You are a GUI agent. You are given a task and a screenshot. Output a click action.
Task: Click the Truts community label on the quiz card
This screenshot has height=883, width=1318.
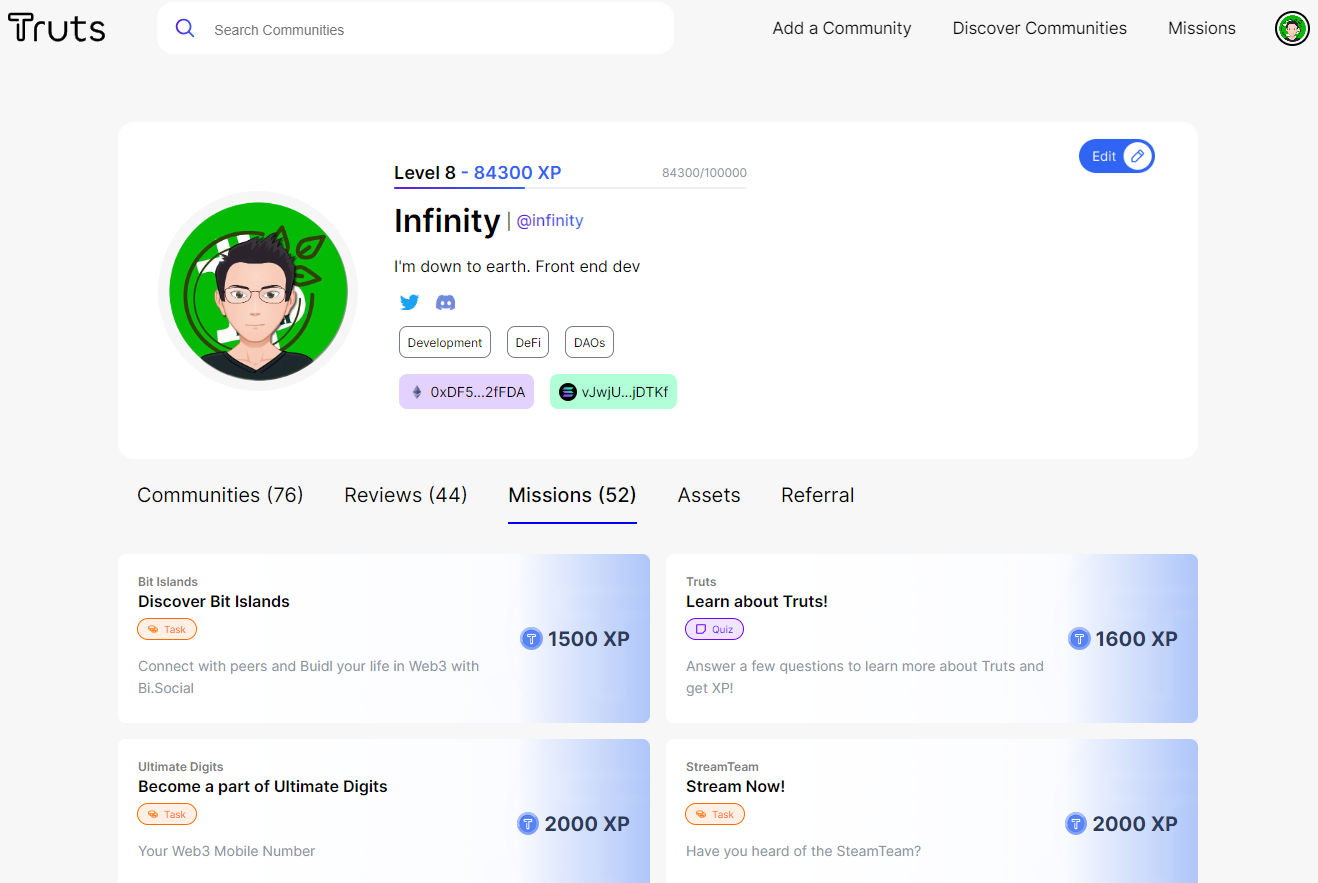[x=701, y=582]
